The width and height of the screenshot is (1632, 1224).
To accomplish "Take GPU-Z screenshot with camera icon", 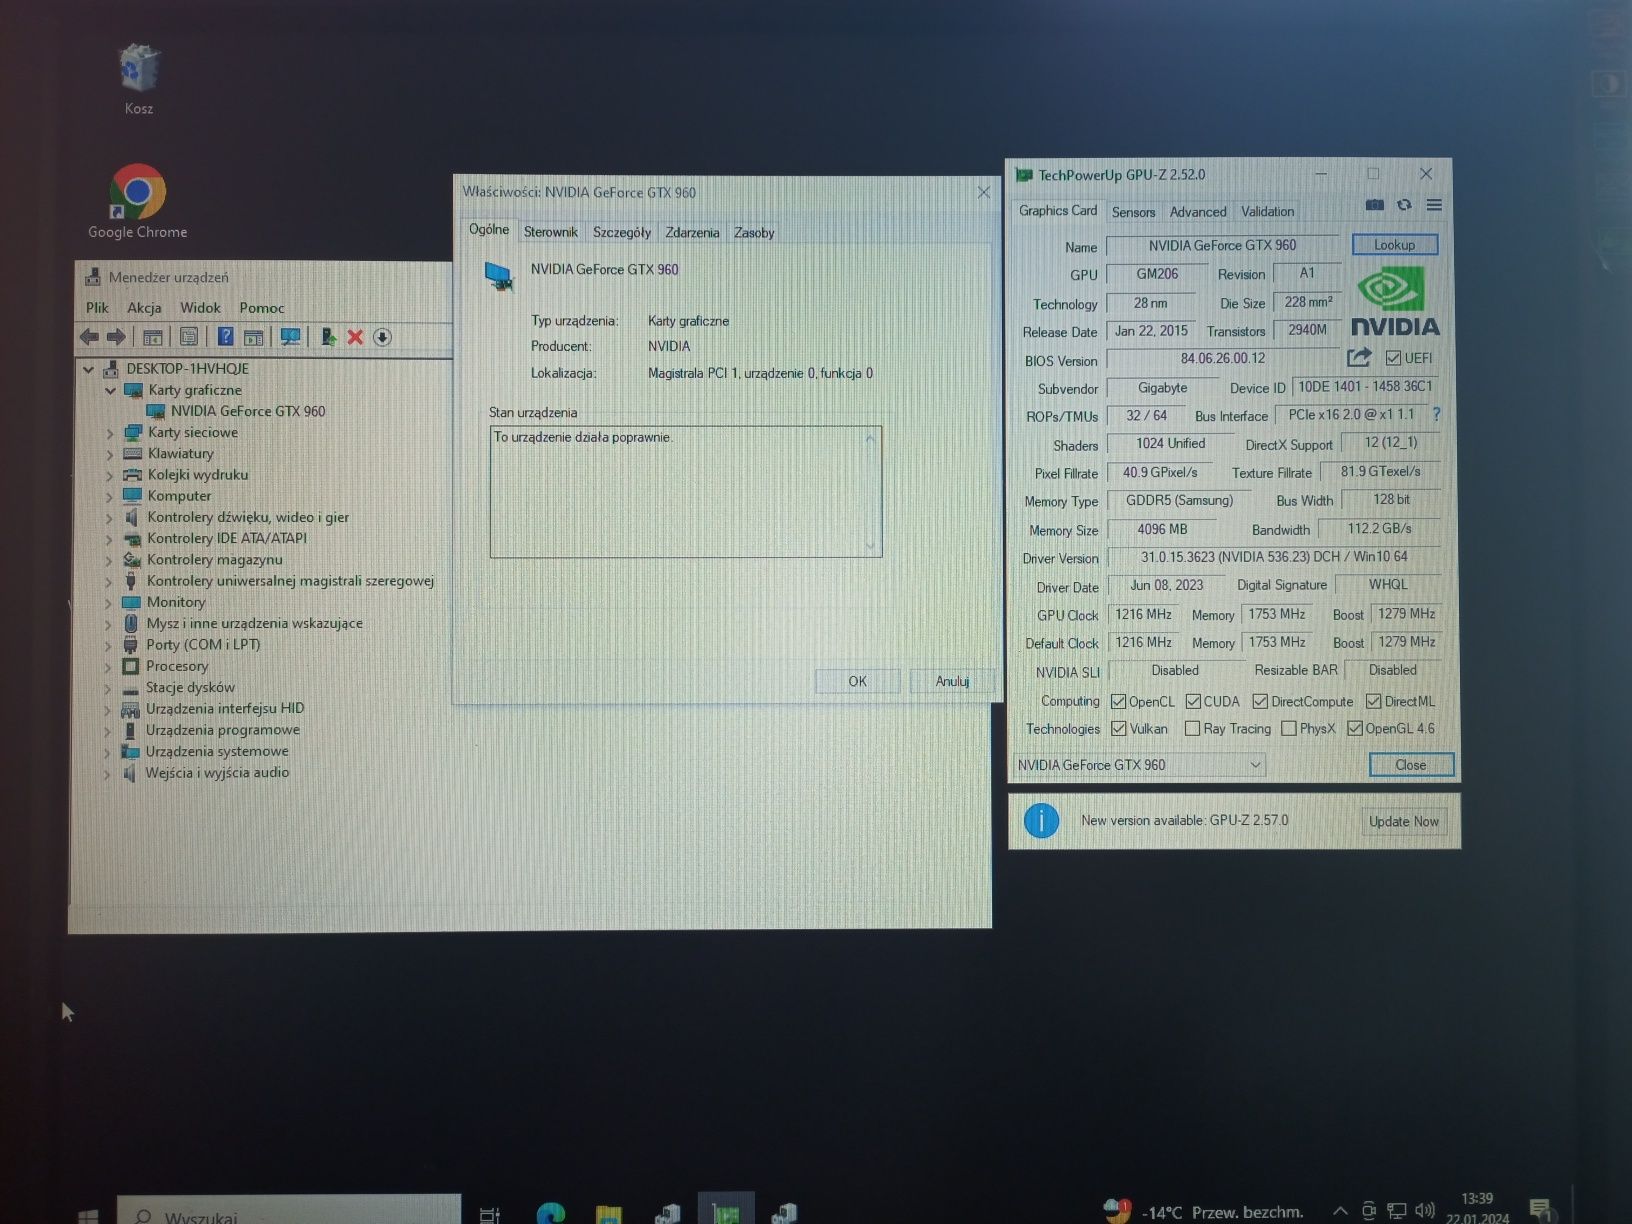I will pyautogui.click(x=1375, y=205).
